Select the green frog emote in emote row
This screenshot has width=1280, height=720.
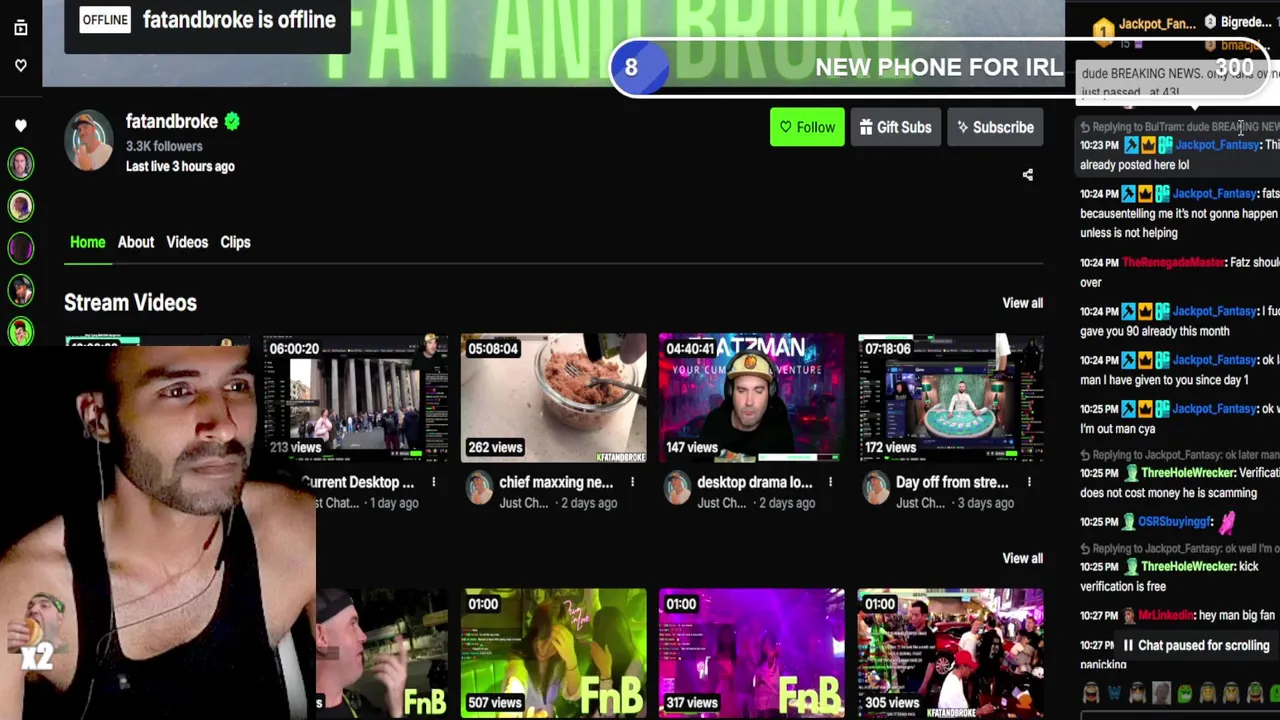(x=1185, y=693)
